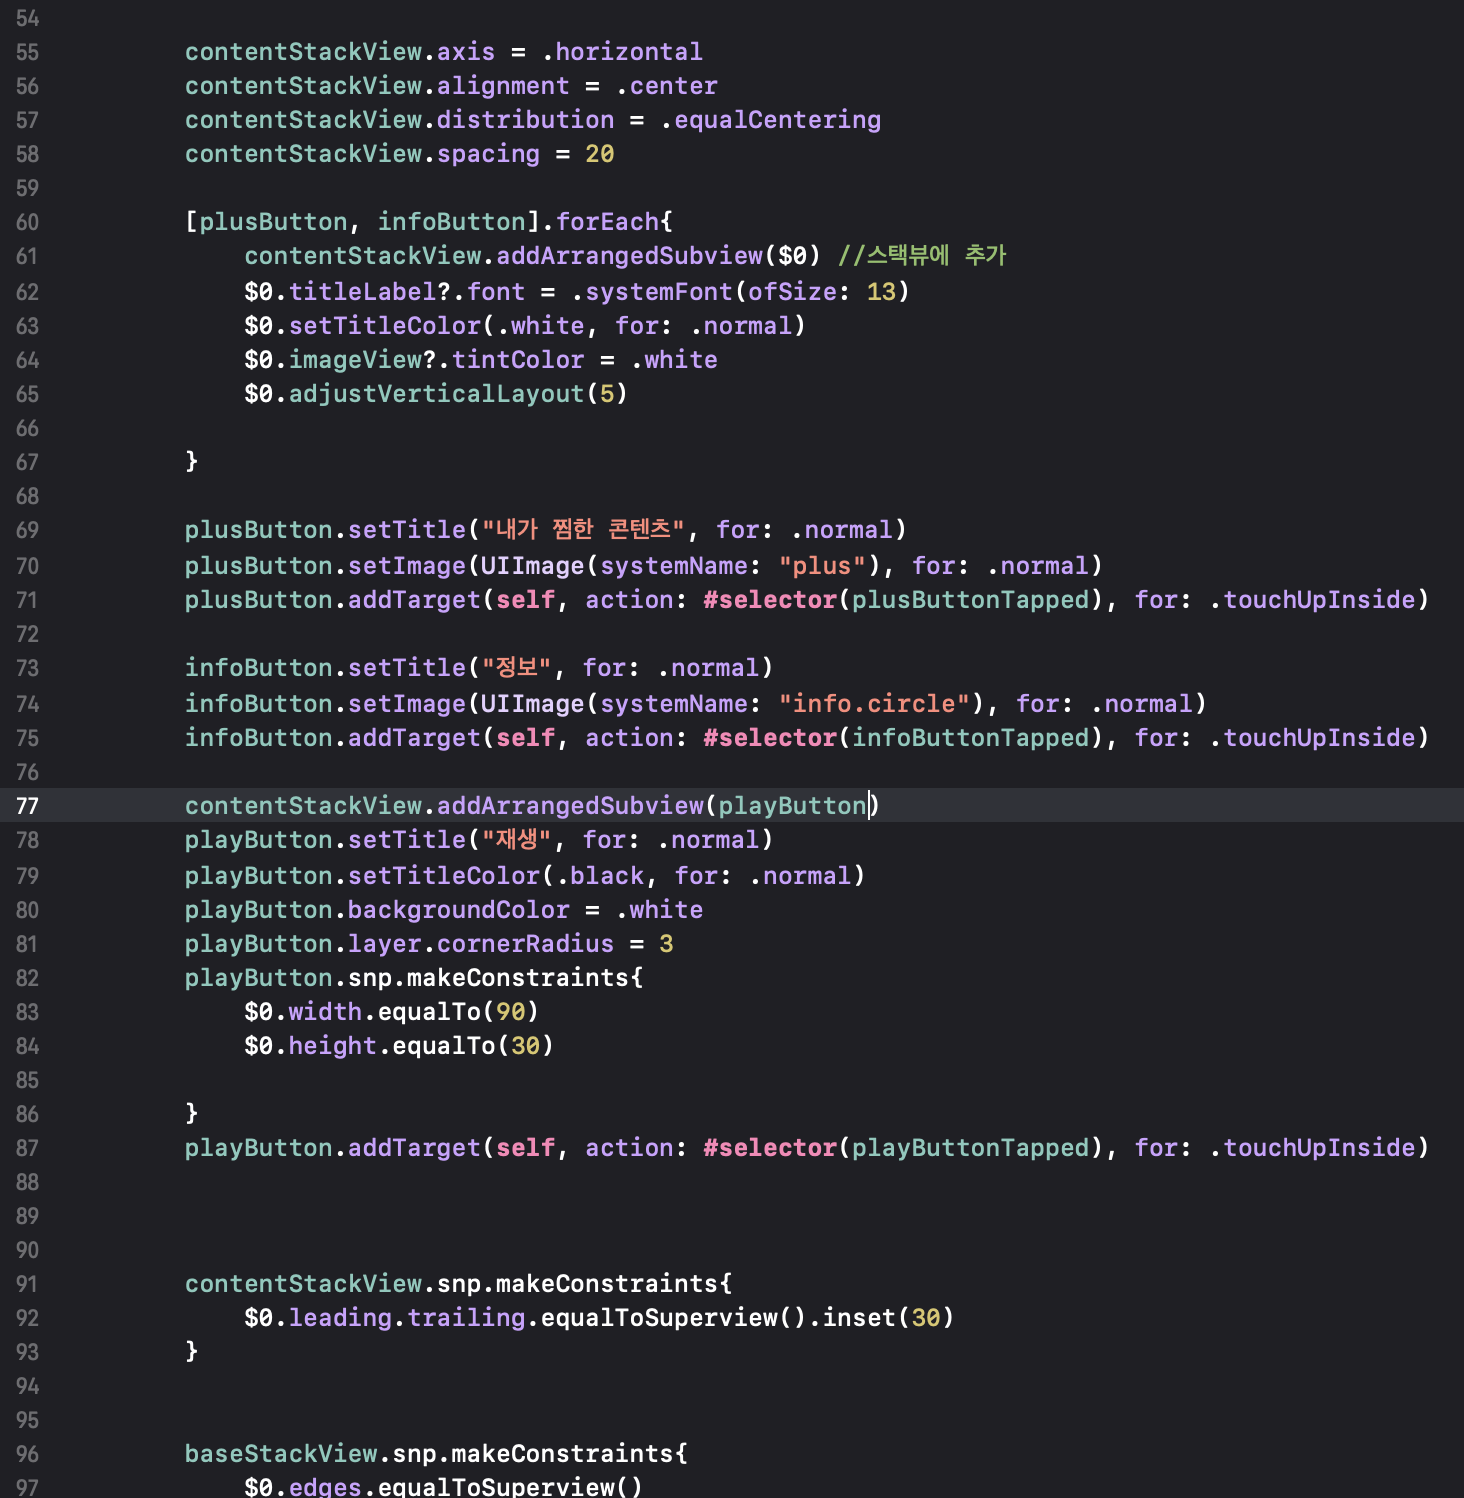
Task: Click the "plus" systemName string
Action: [822, 566]
